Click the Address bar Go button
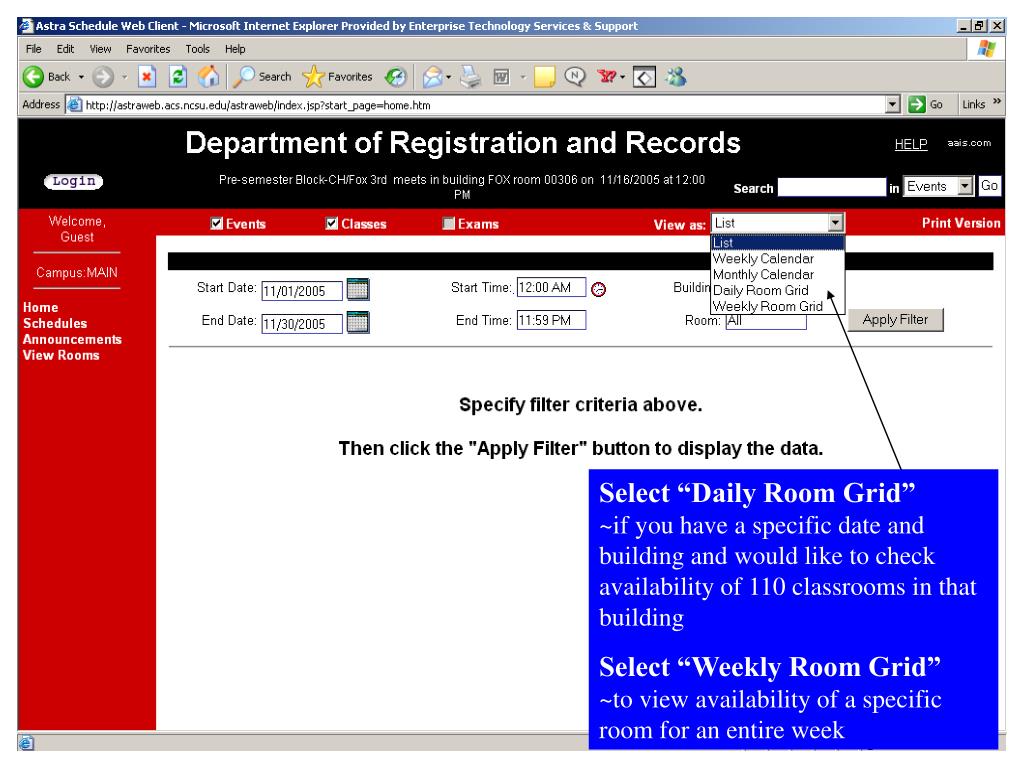 (926, 104)
